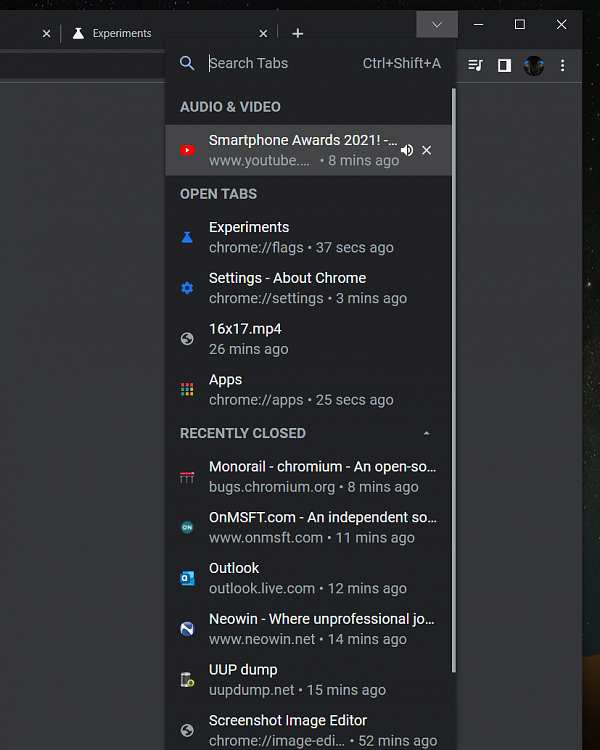
Task: Reopen UUP dump closed tab
Action: (308, 679)
